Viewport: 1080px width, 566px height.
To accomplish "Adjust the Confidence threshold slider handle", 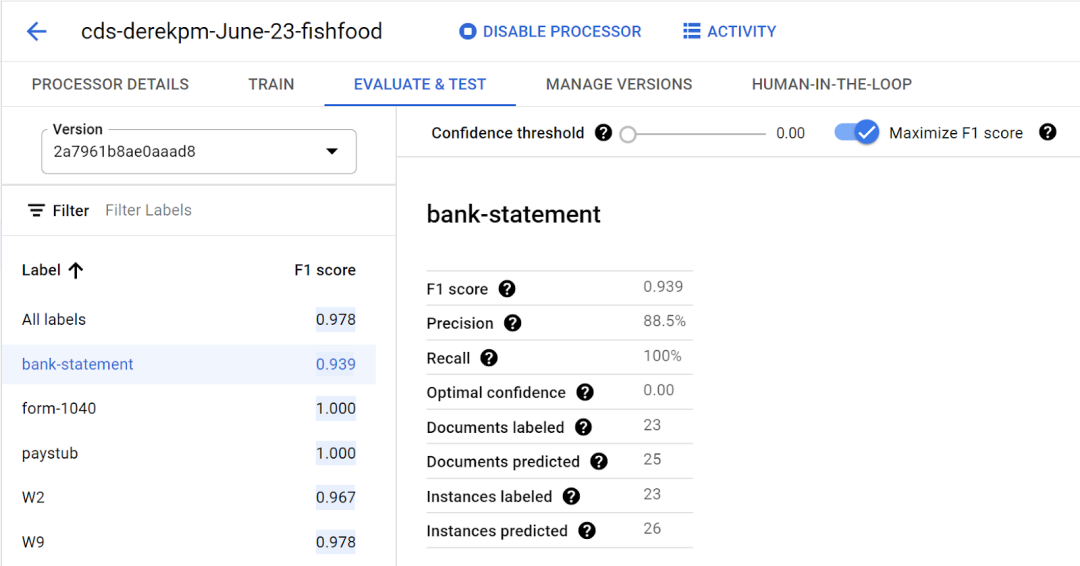I will pyautogui.click(x=627, y=134).
